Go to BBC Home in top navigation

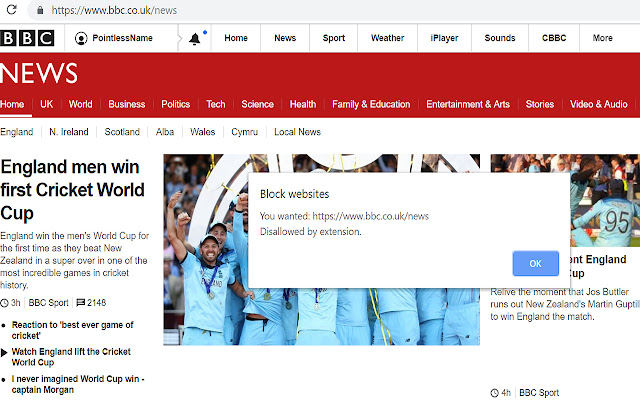pos(236,38)
